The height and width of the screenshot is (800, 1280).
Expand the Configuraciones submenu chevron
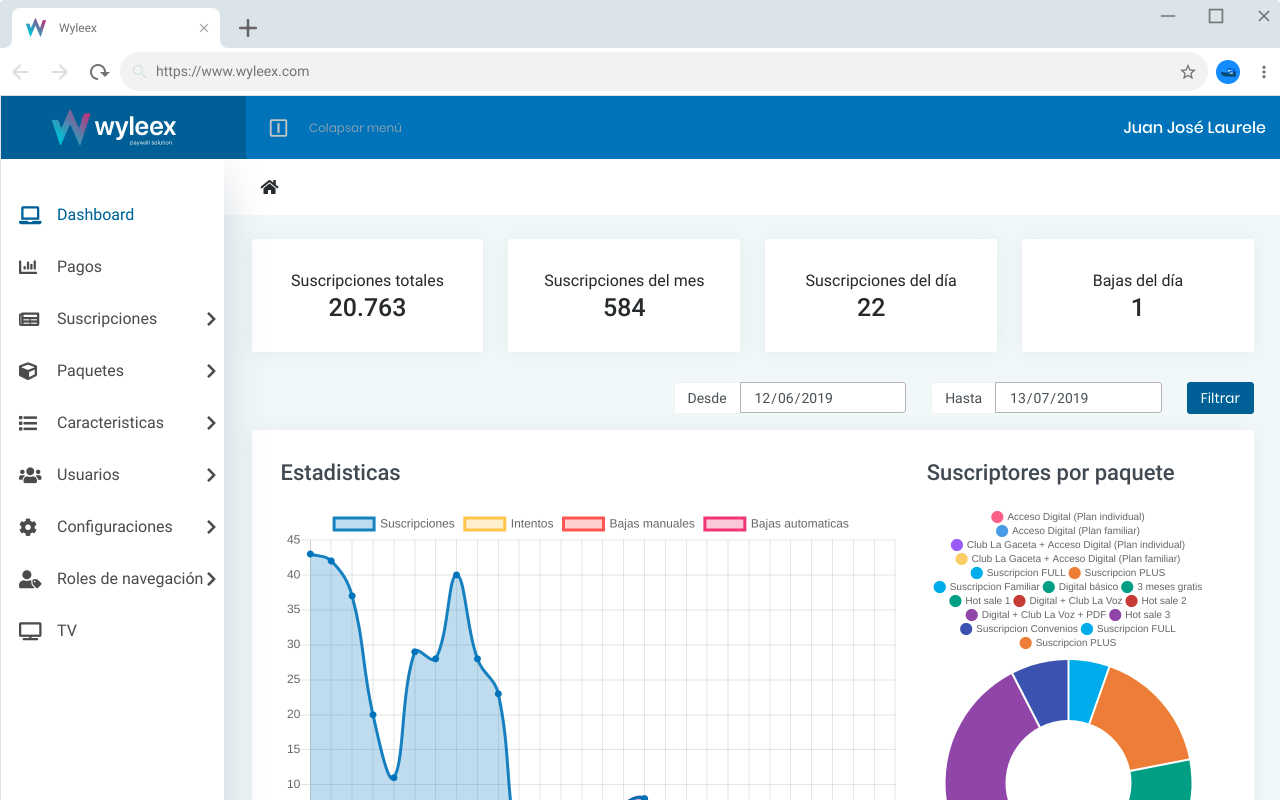[211, 527]
